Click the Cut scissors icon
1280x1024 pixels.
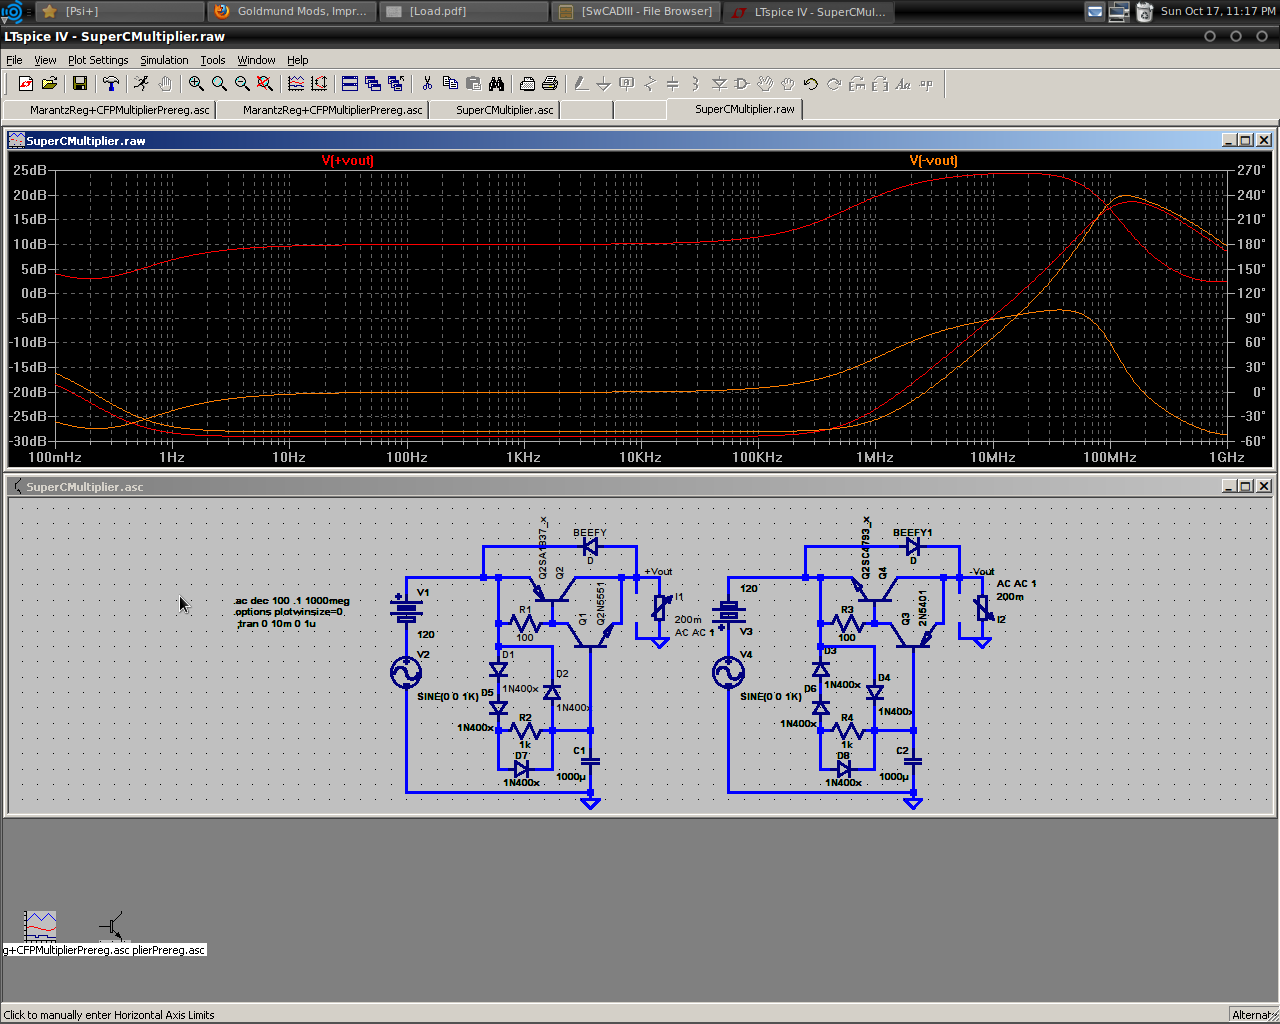(x=427, y=84)
